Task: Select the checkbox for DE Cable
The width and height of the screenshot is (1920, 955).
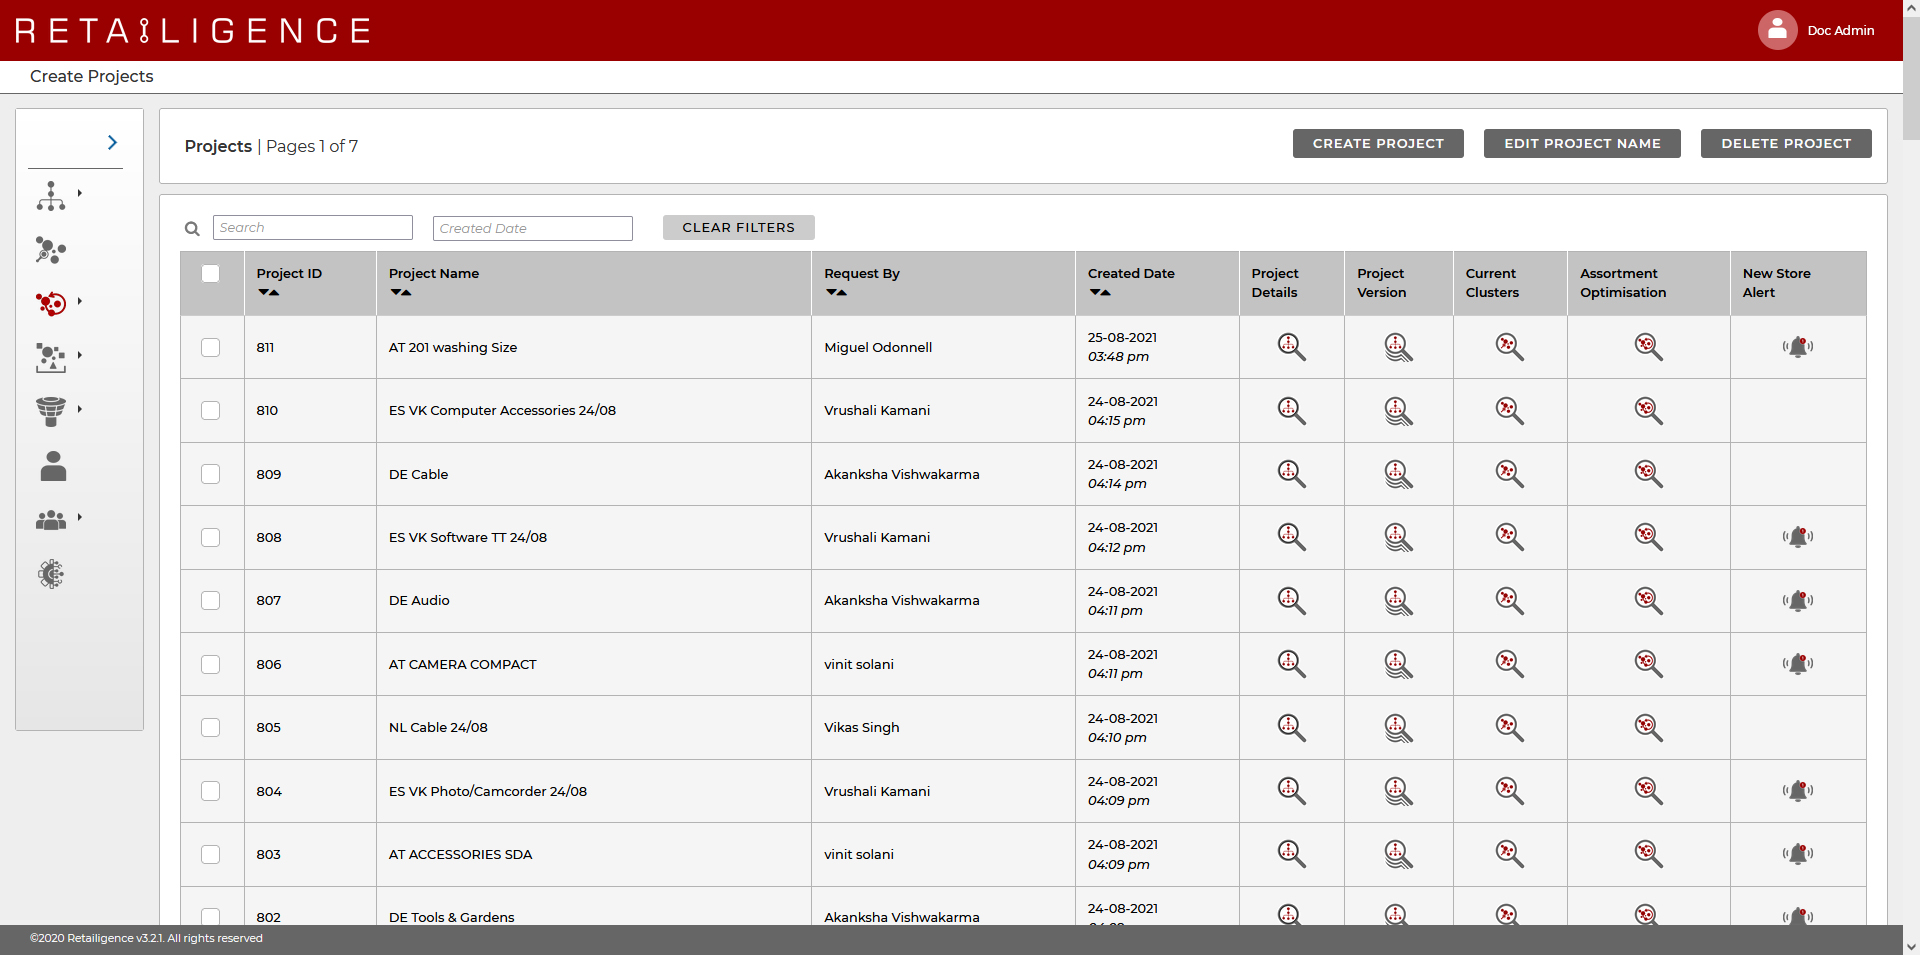Action: [x=210, y=474]
